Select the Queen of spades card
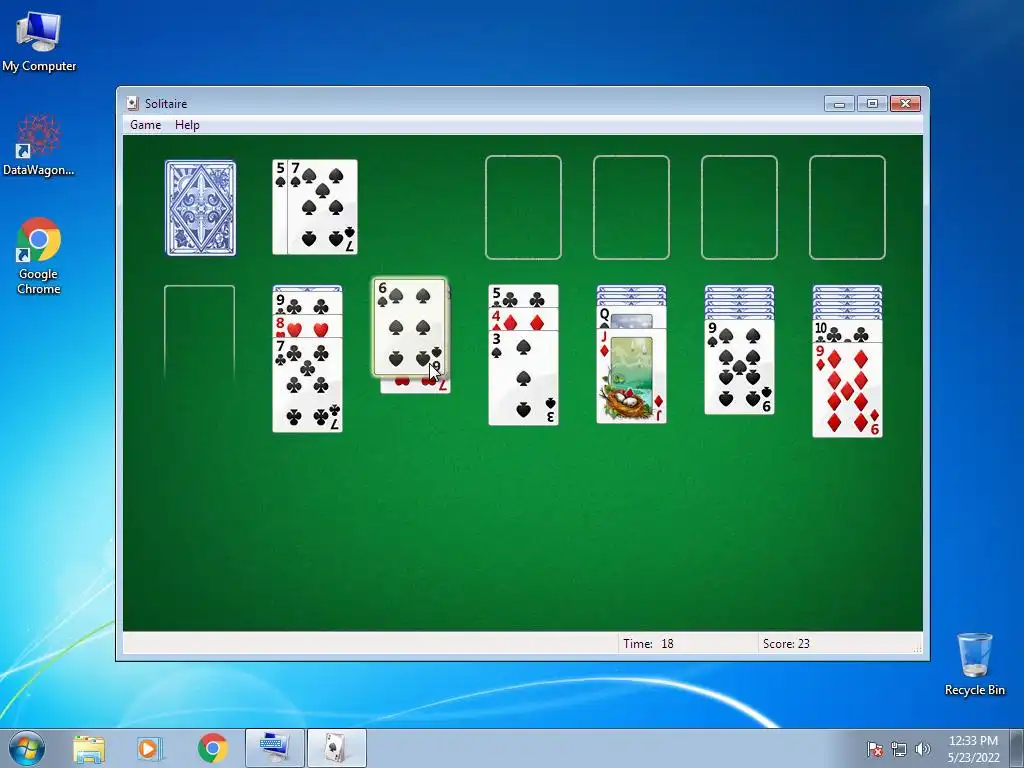1024x768 pixels. pos(632,317)
